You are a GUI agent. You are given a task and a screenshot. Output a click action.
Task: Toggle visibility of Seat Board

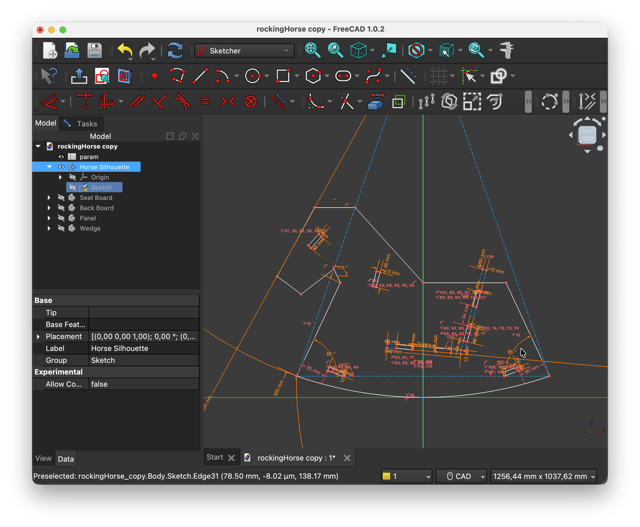pyautogui.click(x=61, y=198)
